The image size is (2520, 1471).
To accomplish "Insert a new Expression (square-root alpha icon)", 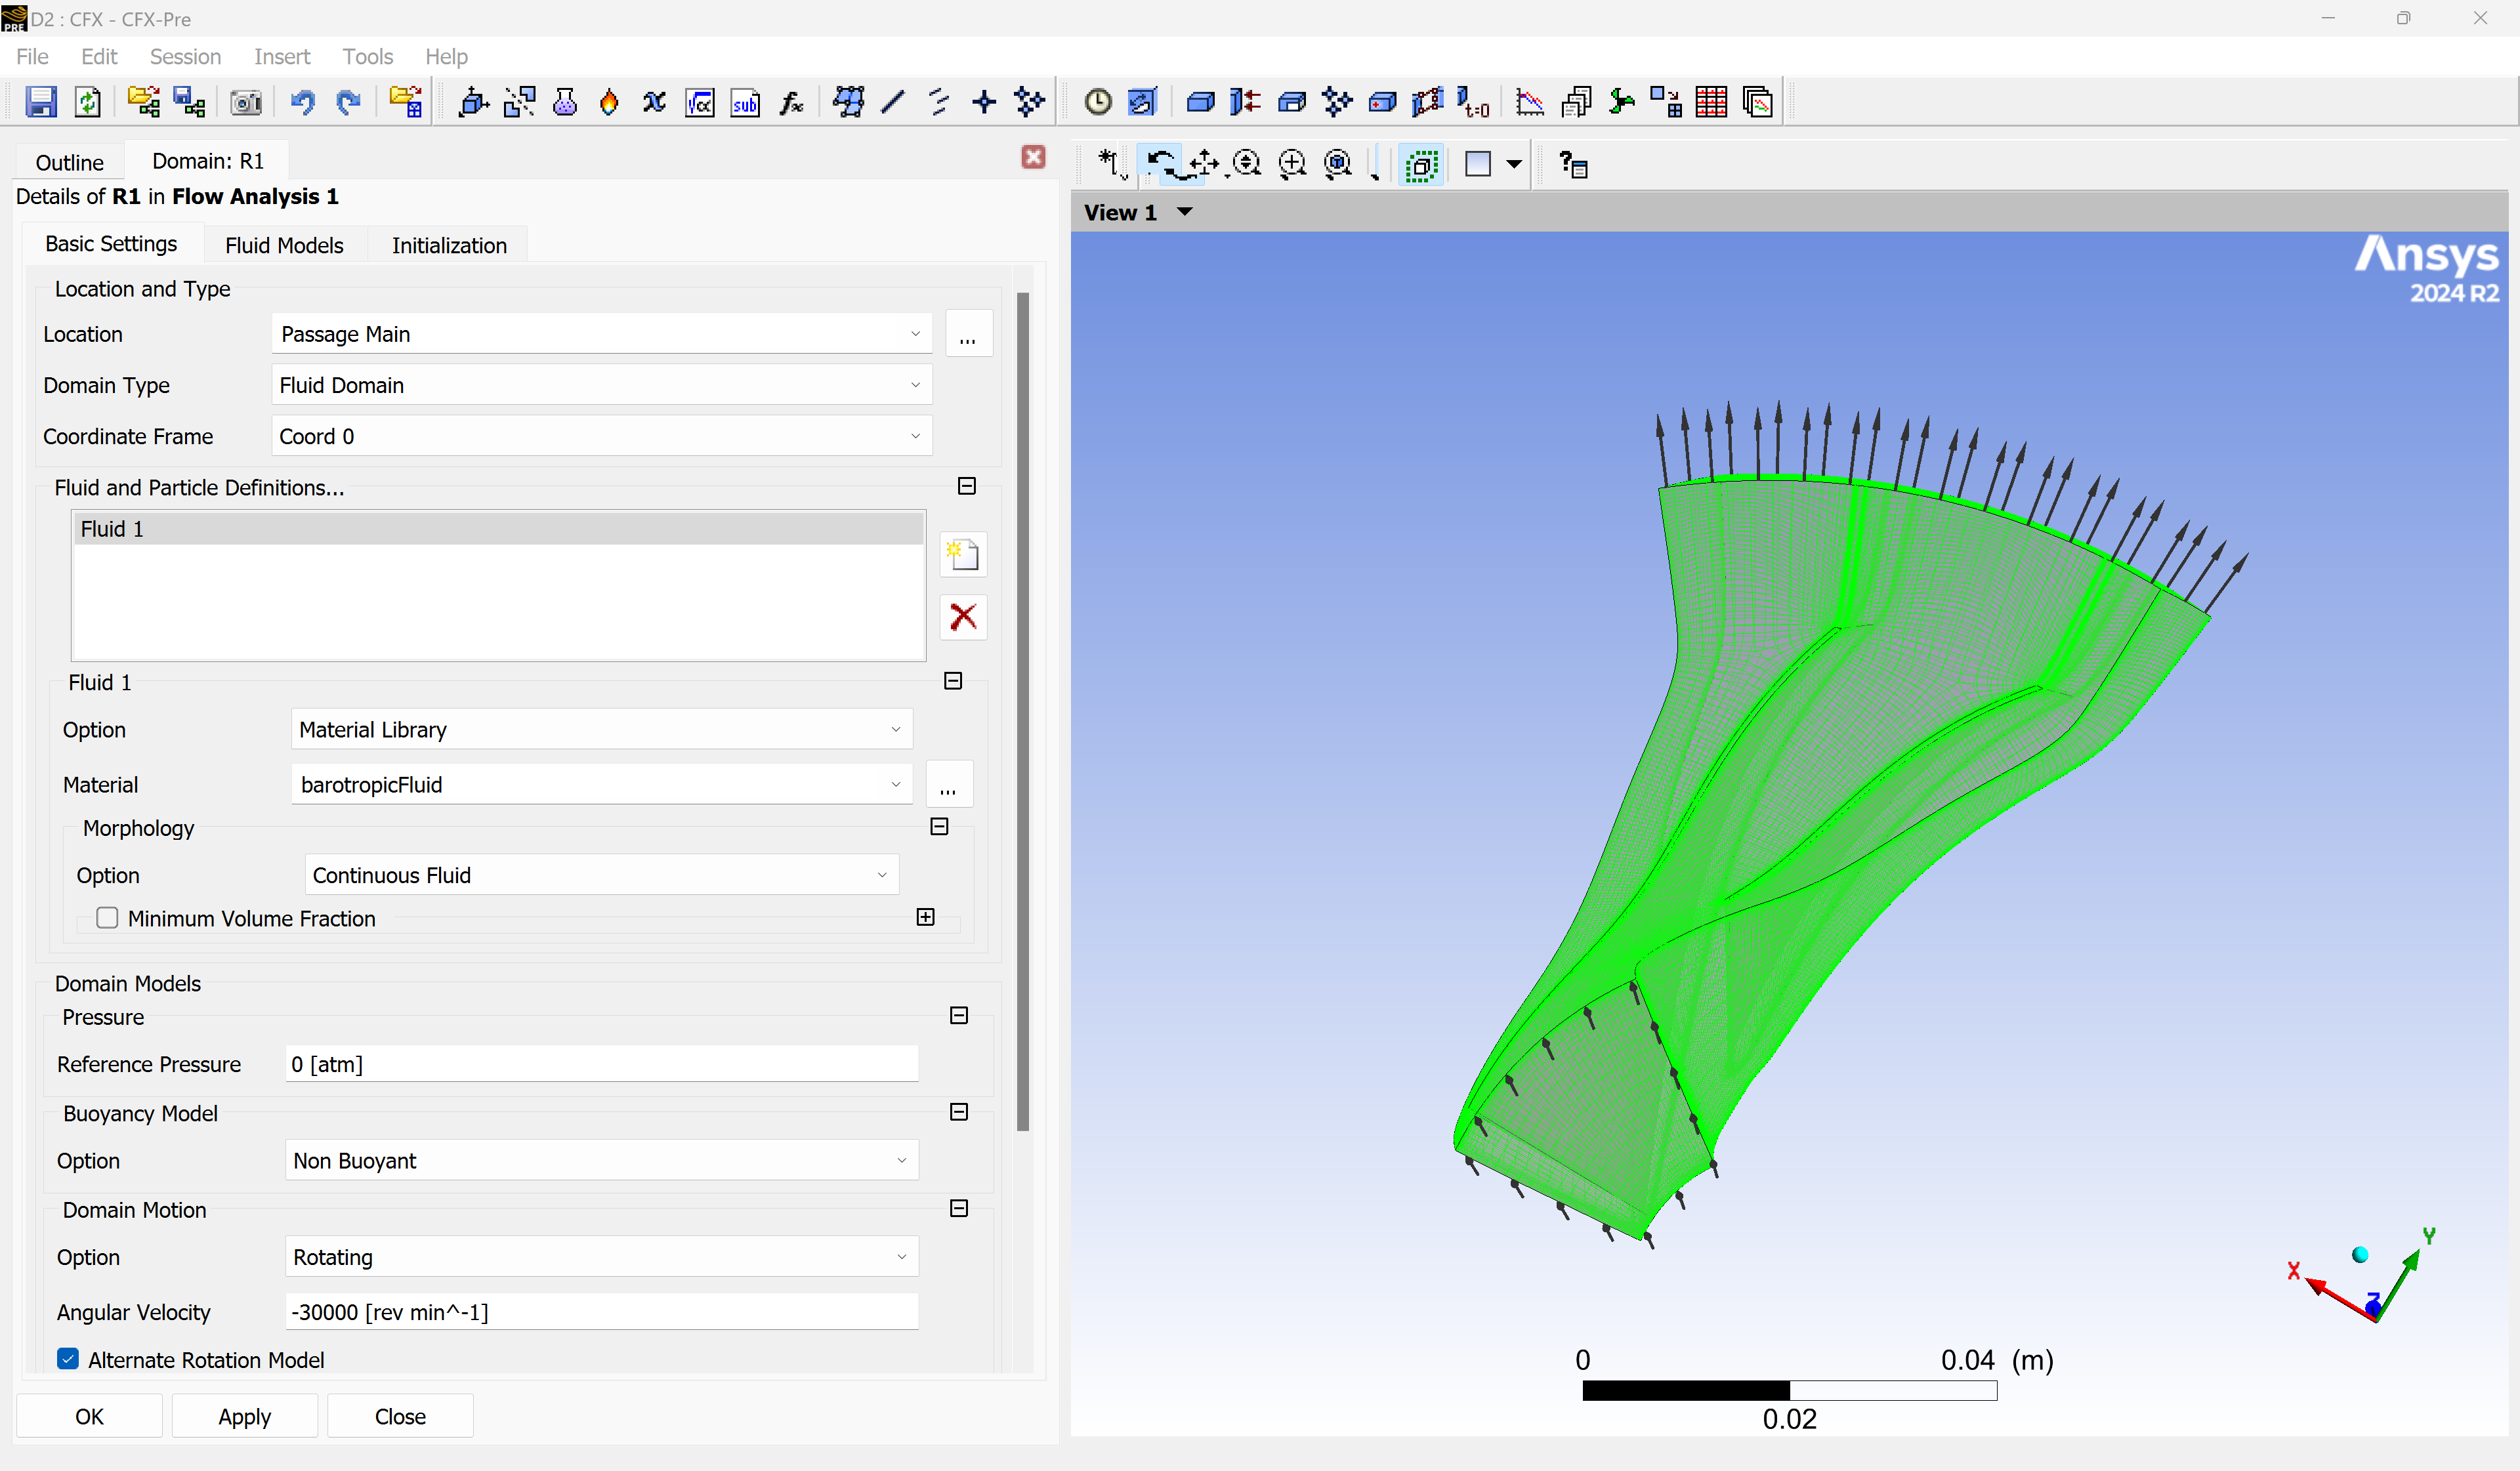I will click(x=699, y=102).
